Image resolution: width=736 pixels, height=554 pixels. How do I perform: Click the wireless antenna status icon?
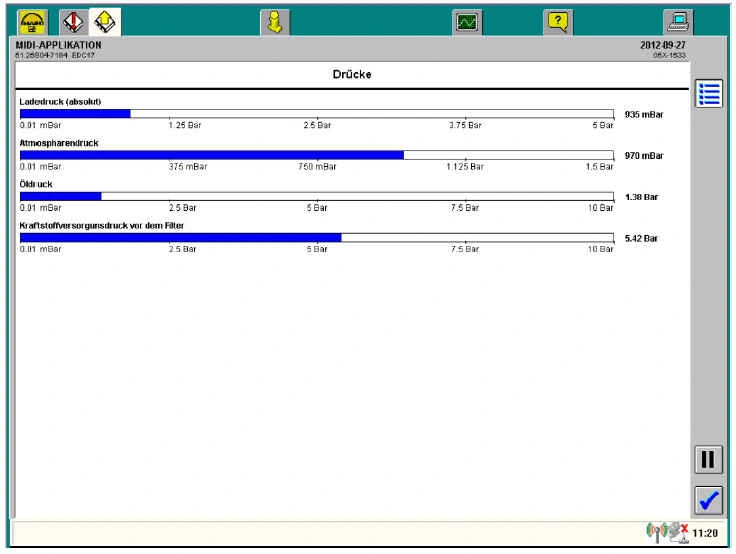[657, 533]
